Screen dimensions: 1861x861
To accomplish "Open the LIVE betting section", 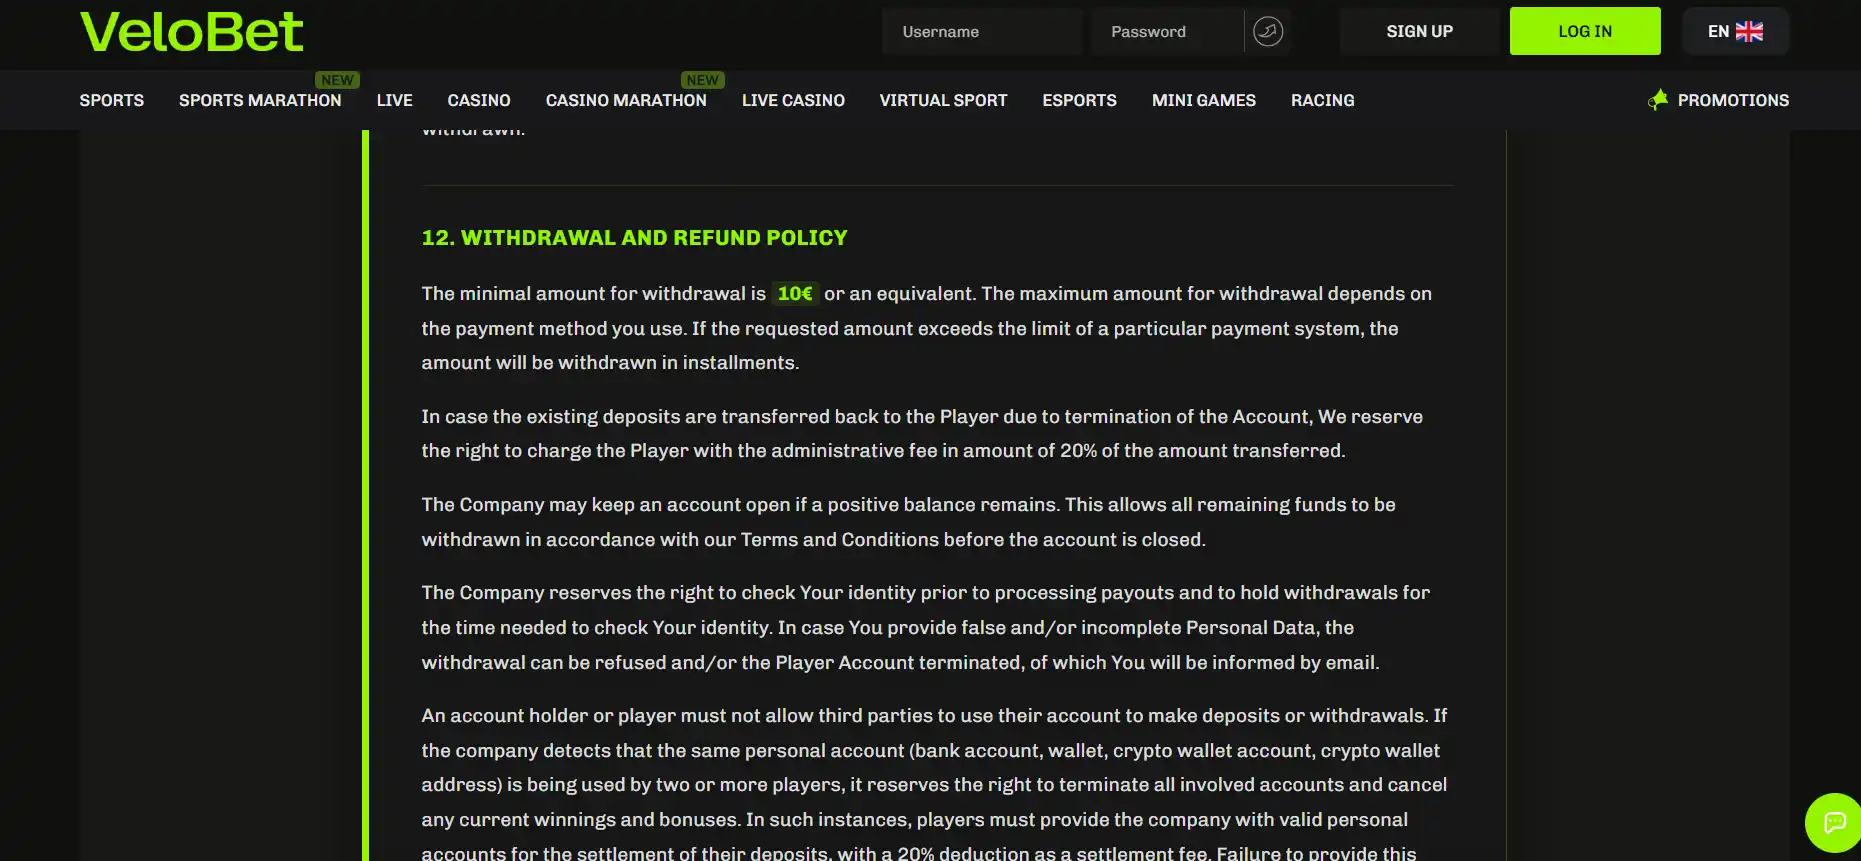I will click(394, 100).
